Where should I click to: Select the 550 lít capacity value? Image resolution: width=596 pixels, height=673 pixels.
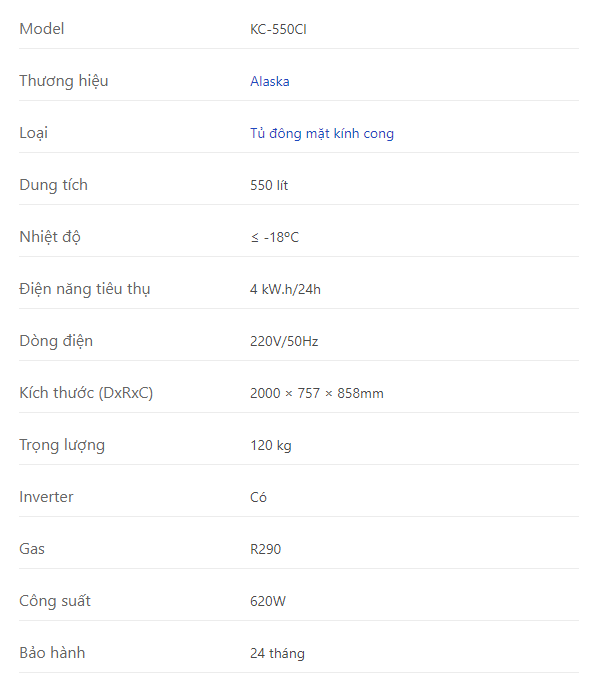269,185
